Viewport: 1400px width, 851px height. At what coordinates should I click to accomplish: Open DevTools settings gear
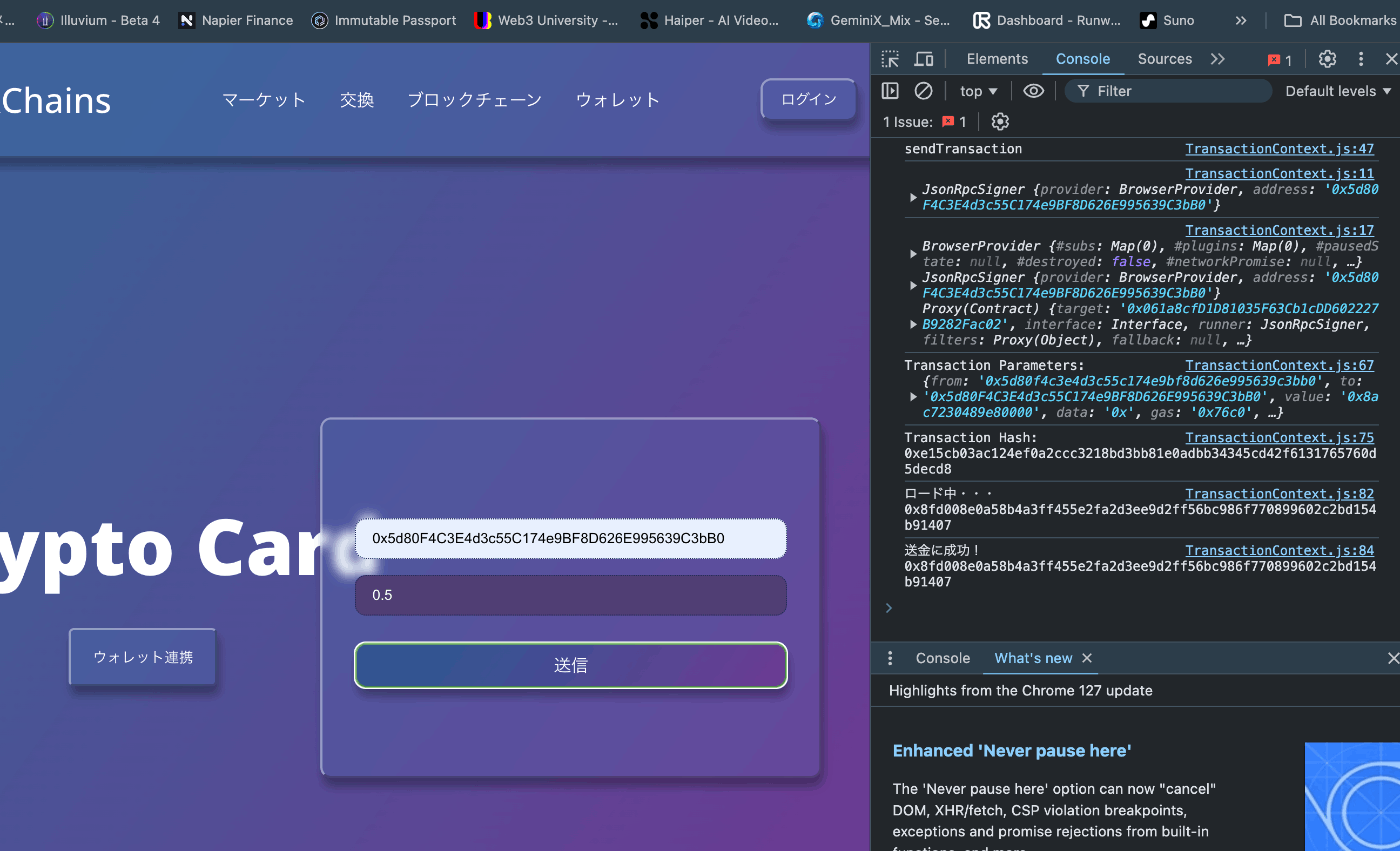[1327, 59]
